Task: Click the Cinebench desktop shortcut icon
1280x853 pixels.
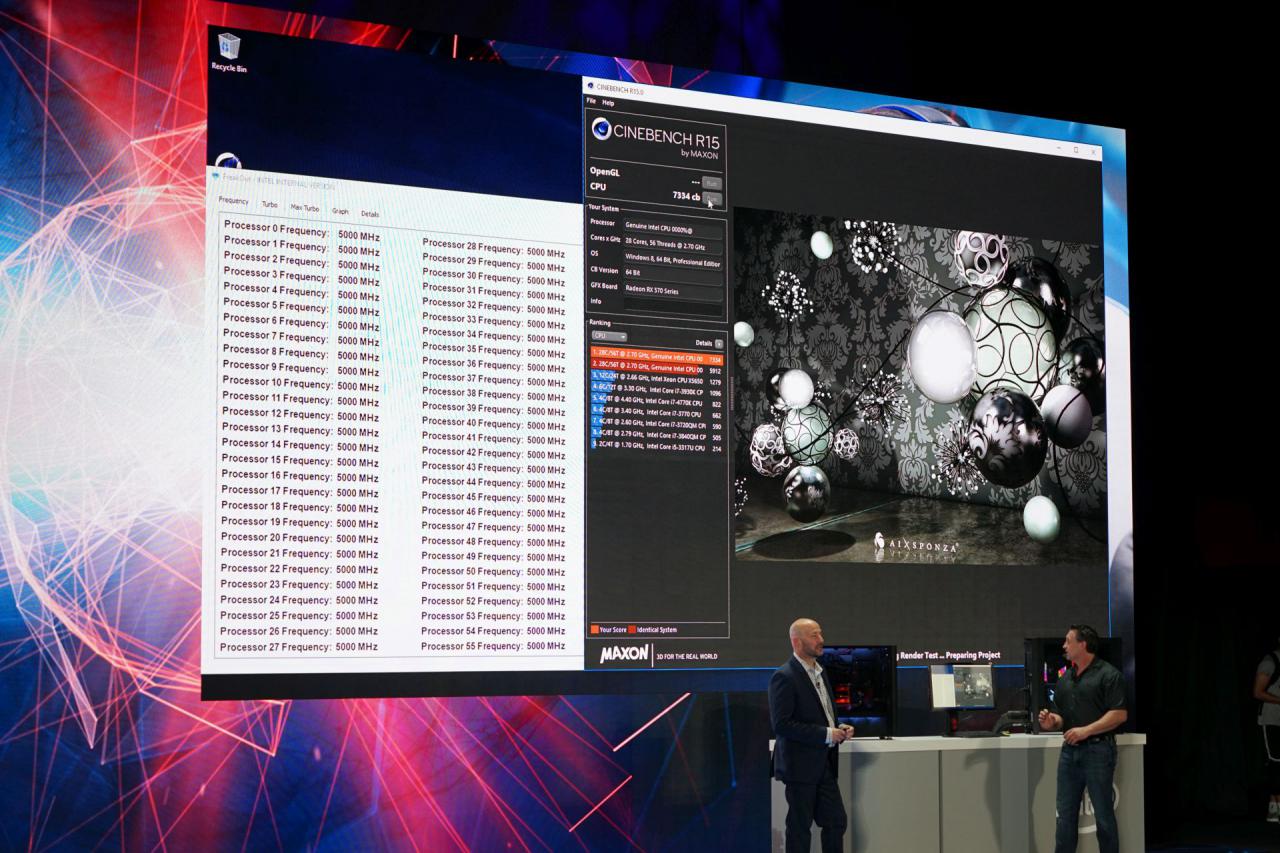Action: click(228, 161)
